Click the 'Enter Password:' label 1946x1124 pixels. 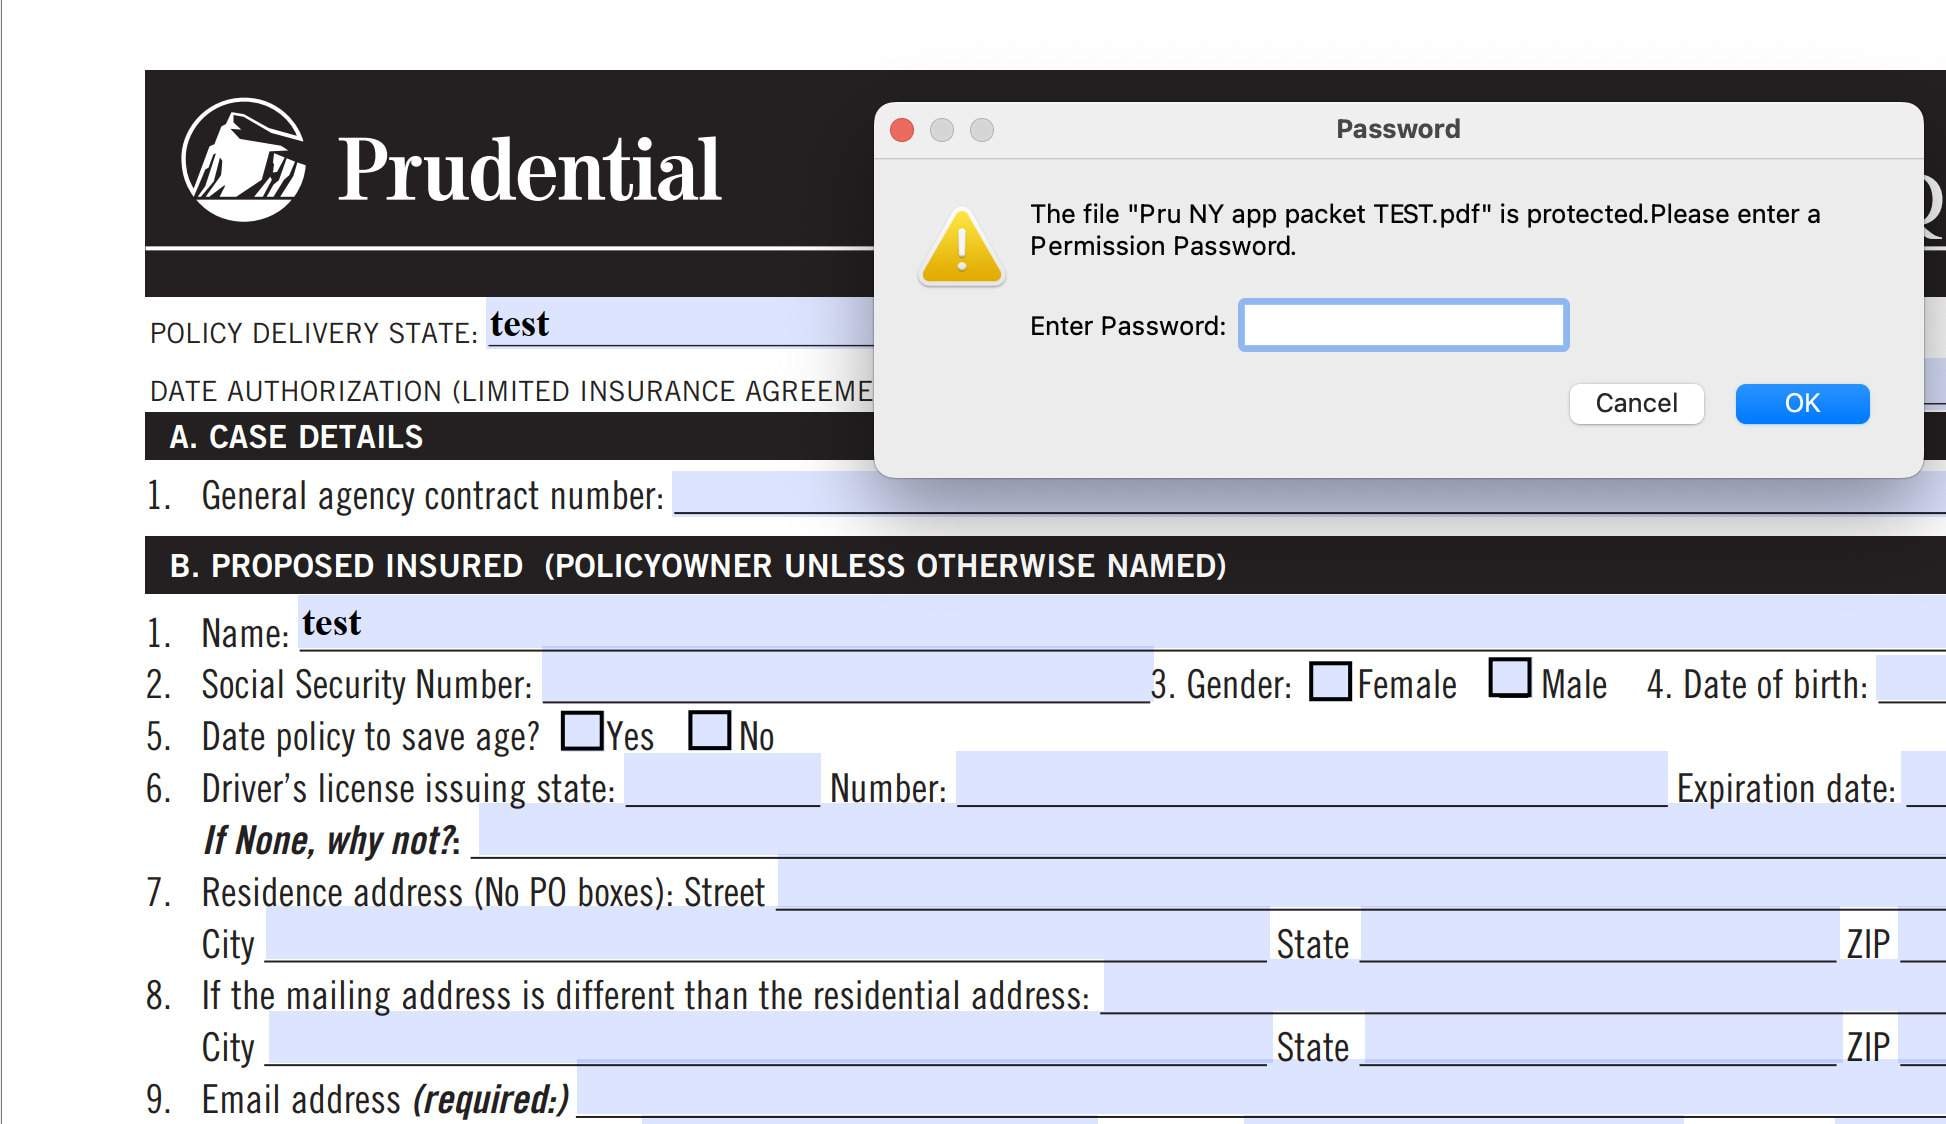1128,326
